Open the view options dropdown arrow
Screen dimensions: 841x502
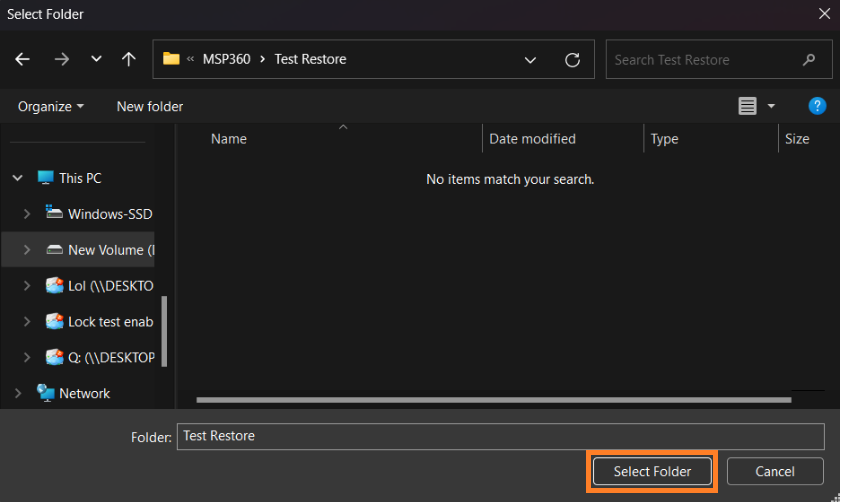pyautogui.click(x=771, y=106)
